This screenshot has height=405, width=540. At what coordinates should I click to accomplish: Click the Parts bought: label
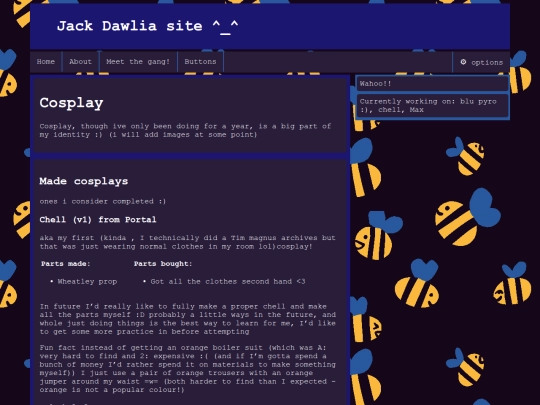point(163,264)
